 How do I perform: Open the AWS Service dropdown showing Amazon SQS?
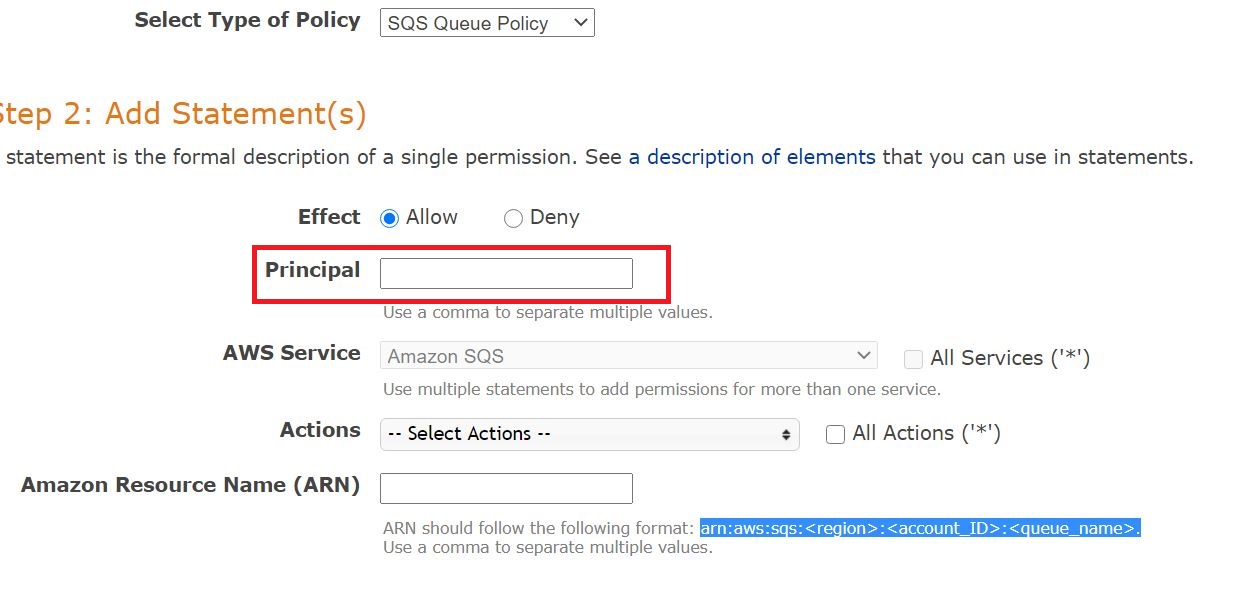point(628,356)
